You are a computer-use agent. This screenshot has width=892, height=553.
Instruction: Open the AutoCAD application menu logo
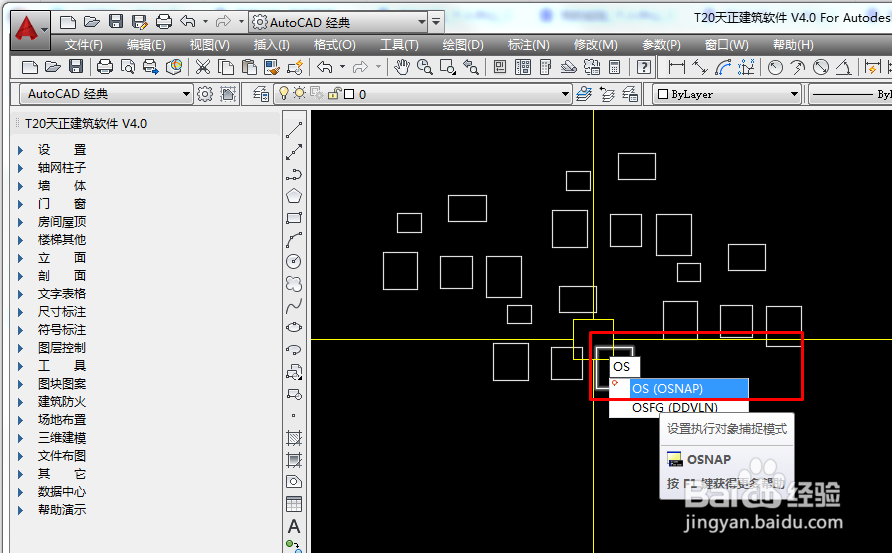tap(30, 28)
